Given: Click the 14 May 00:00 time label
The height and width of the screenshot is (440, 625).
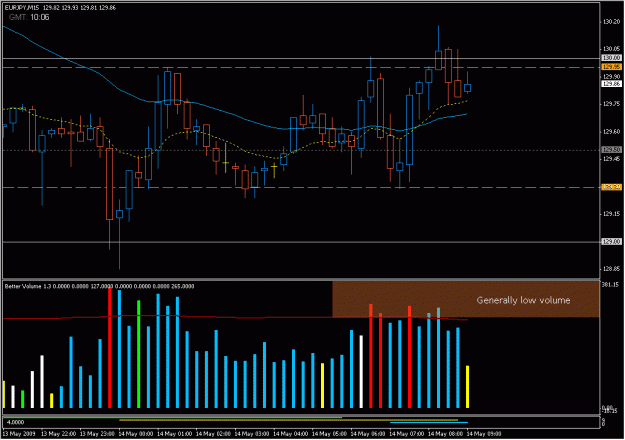Looking at the screenshot, I should tap(136, 434).
